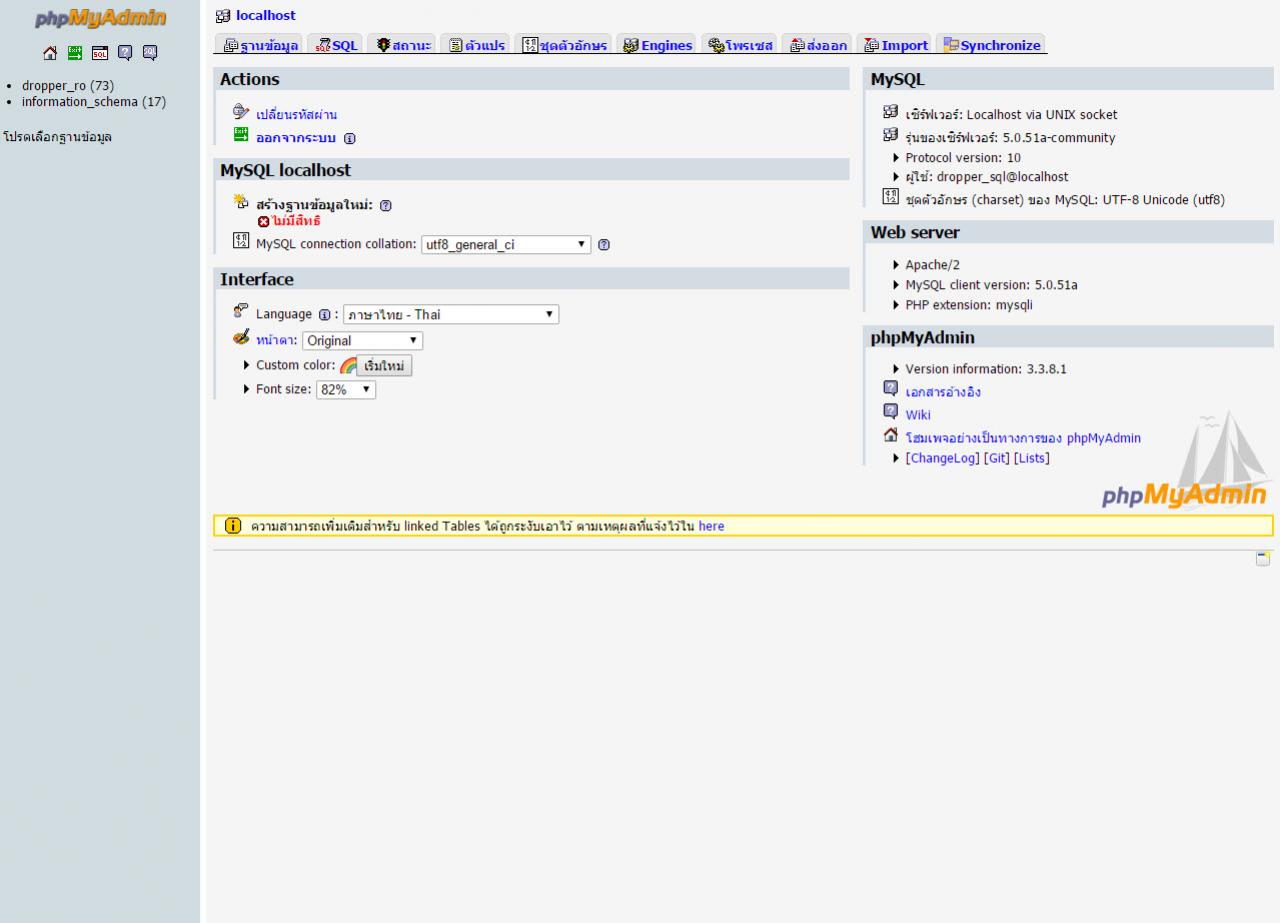Open the Import tab
The image size is (1280, 923).
click(x=895, y=45)
